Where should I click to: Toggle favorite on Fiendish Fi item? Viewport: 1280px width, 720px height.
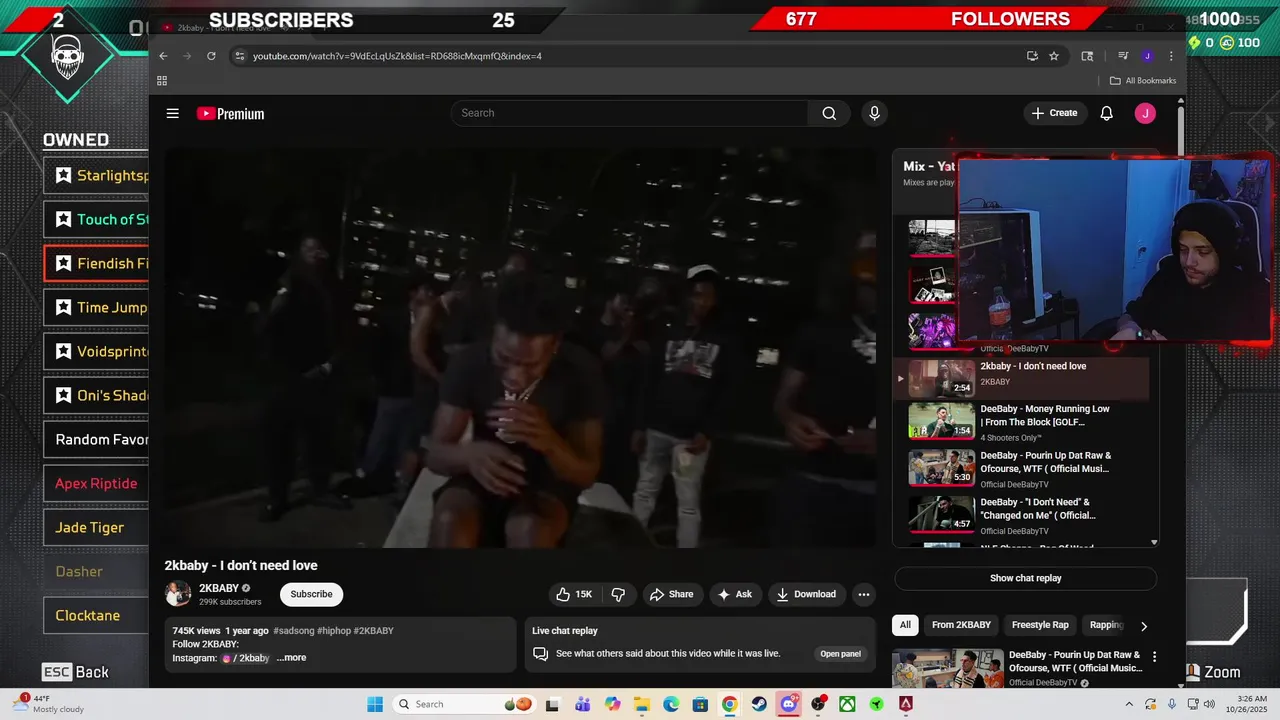click(63, 264)
